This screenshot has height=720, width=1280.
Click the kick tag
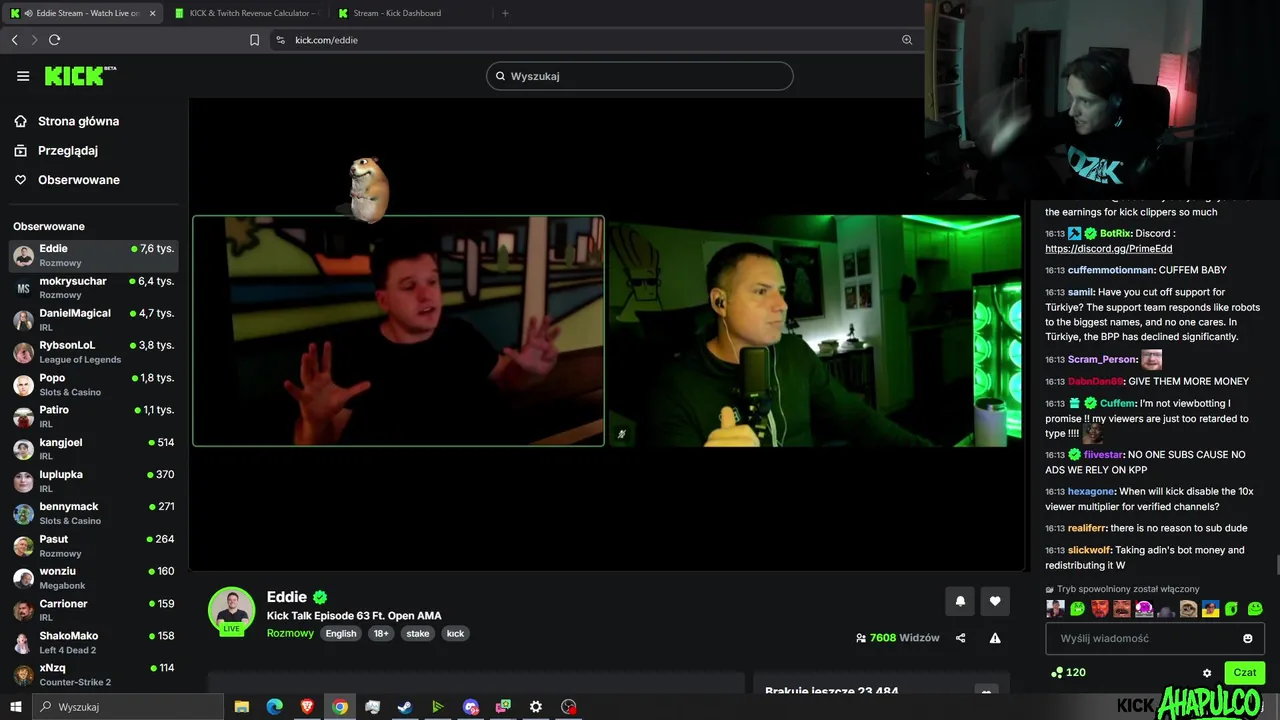tap(455, 633)
